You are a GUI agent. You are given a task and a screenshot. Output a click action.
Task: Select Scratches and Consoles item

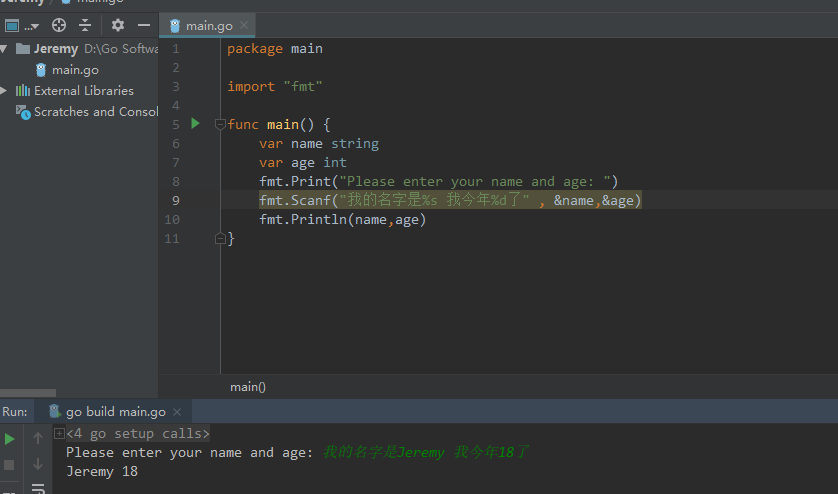pos(96,112)
